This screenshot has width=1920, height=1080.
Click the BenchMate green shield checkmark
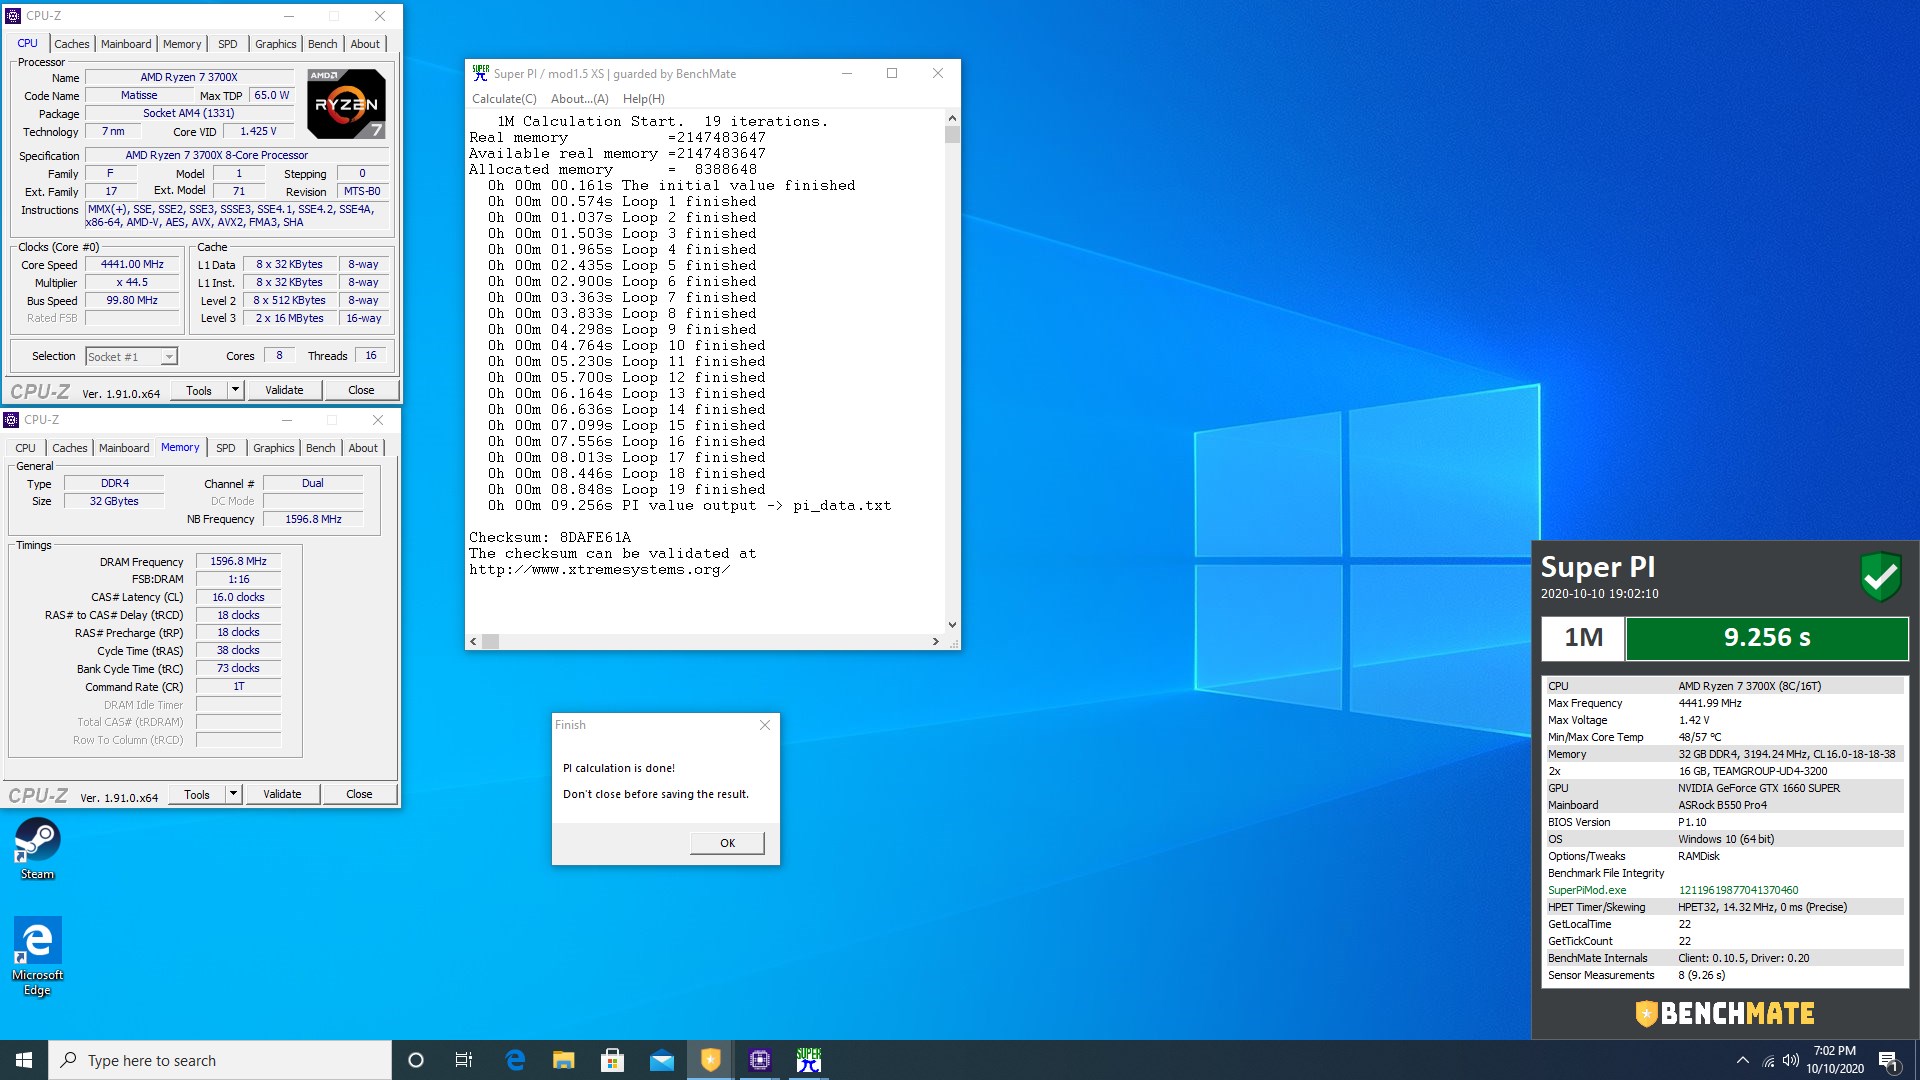pyautogui.click(x=1880, y=577)
